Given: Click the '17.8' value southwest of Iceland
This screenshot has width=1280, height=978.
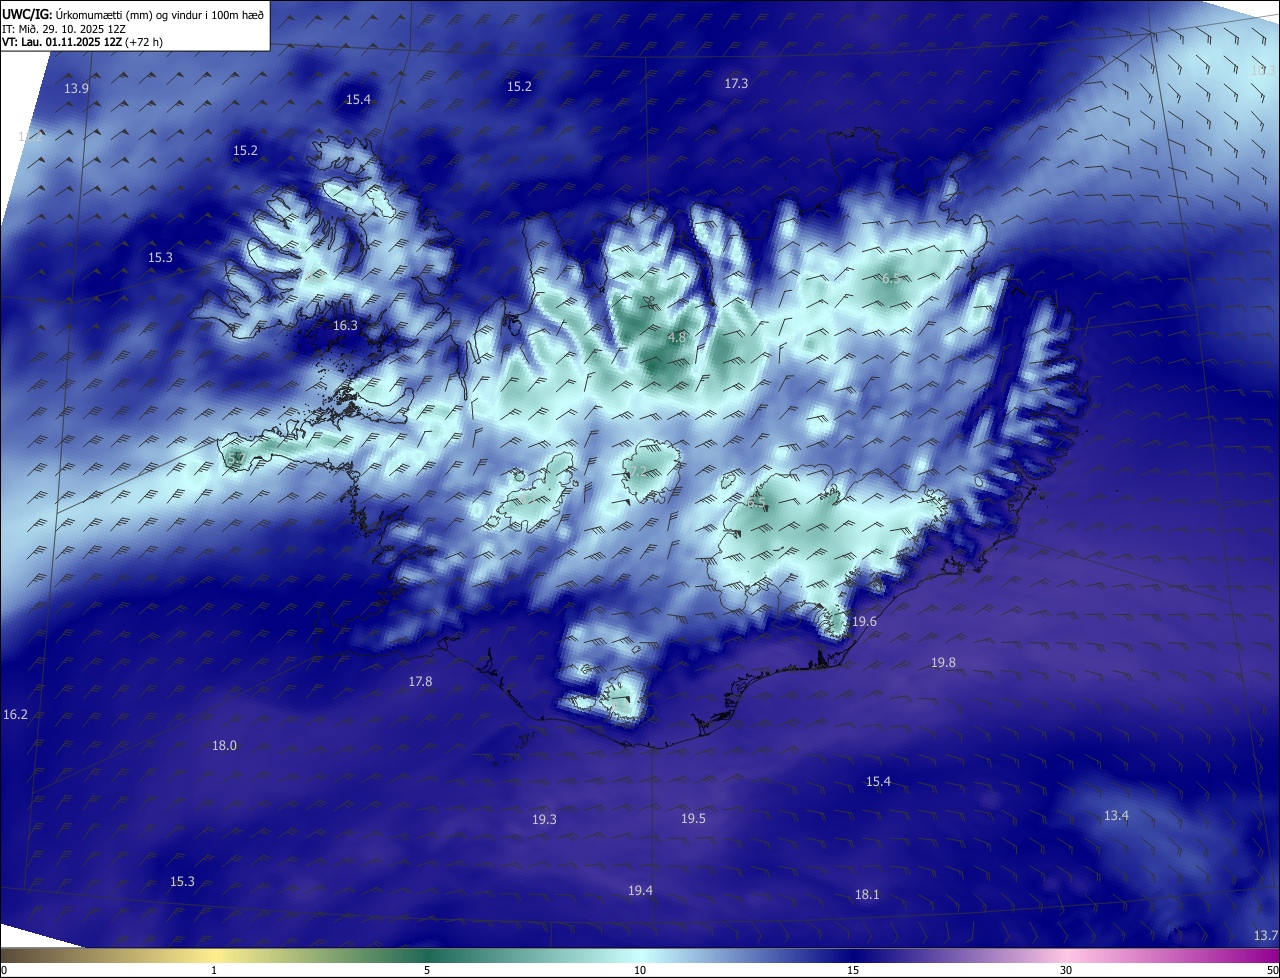Looking at the screenshot, I should click(x=420, y=682).
